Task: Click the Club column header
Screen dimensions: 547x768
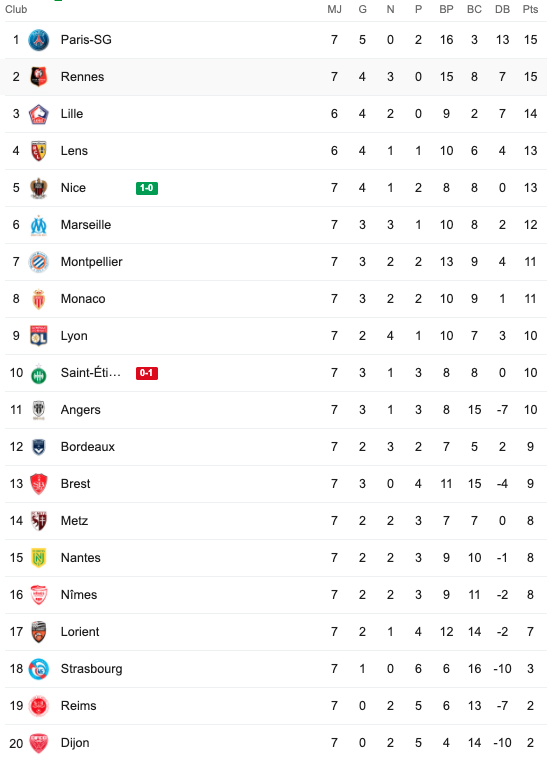Action: [x=16, y=9]
